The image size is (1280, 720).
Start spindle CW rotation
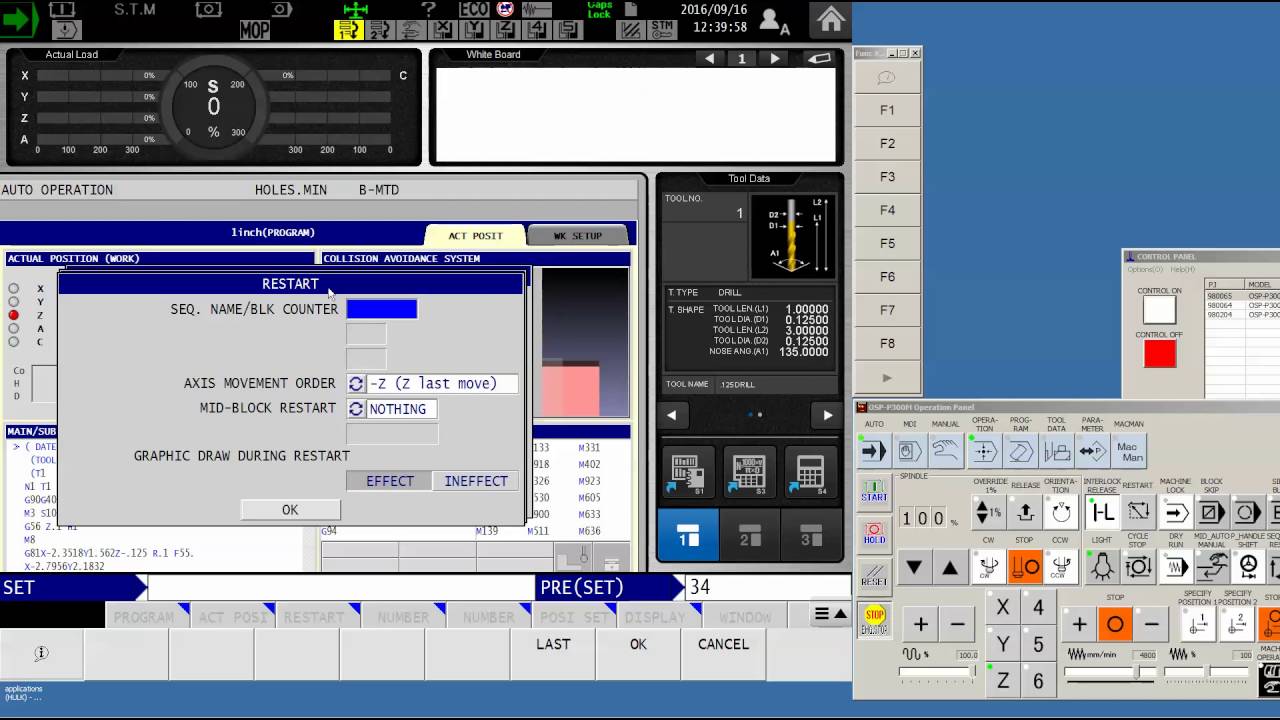(988, 567)
